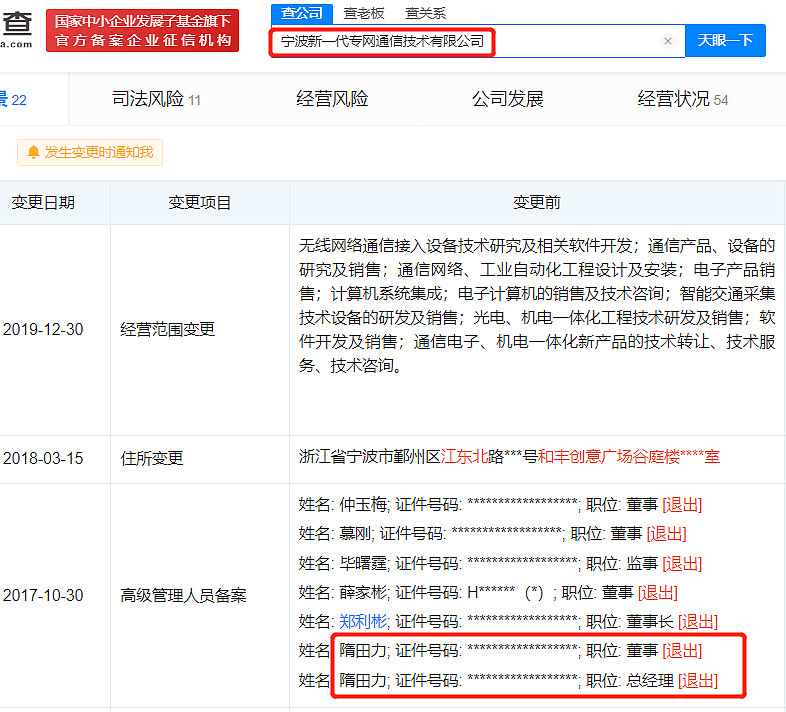
Task: Click the record row for 仲玉梅 董事
Action: (500, 504)
